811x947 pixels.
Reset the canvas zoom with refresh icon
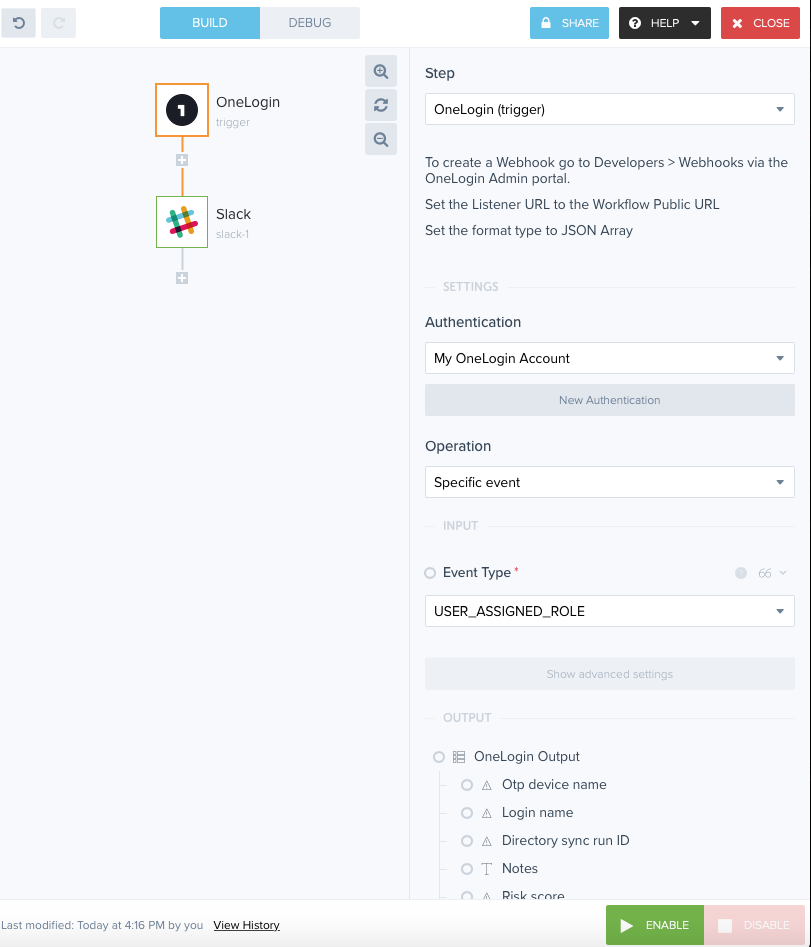pos(381,105)
